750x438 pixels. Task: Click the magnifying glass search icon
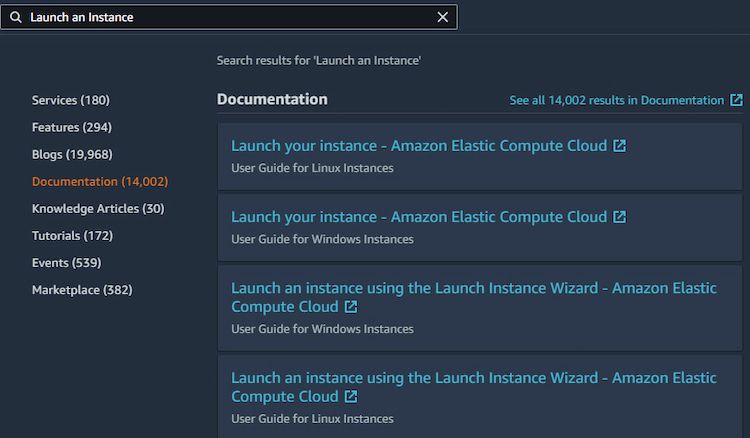(16, 17)
